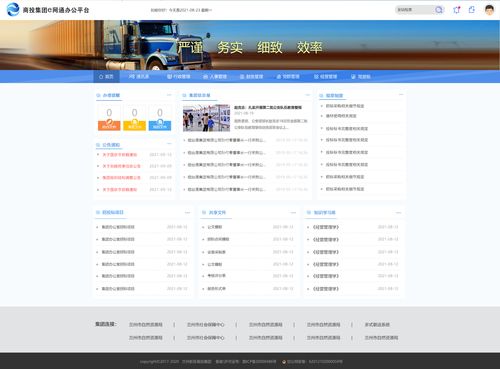The image size is (500, 369).
Task: Open the 人事管理 navigation item
Action: click(x=215, y=77)
